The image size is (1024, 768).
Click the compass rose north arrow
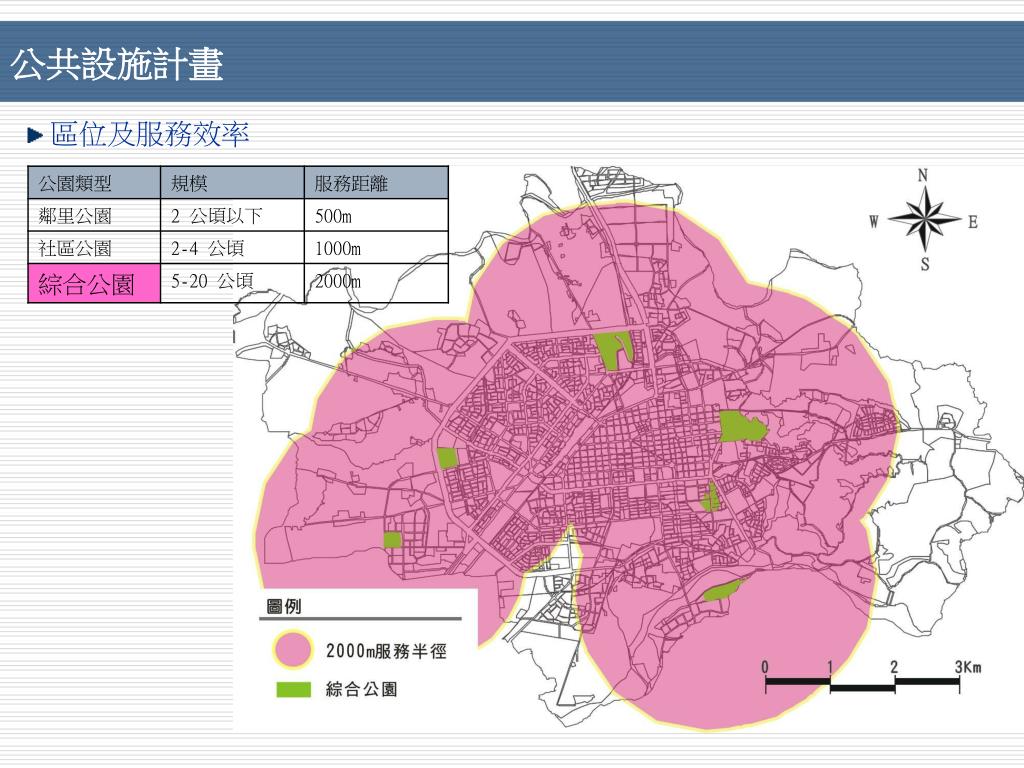tap(924, 219)
